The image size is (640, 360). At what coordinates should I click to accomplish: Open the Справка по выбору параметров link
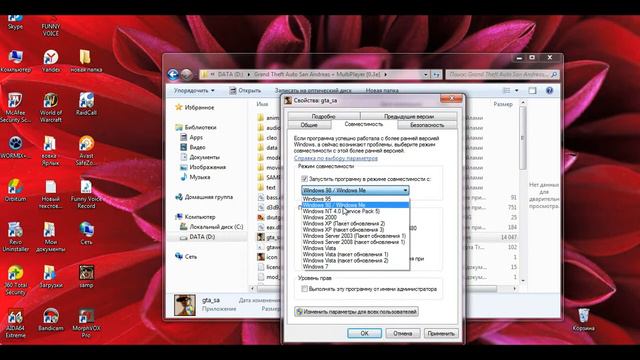pos(336,158)
